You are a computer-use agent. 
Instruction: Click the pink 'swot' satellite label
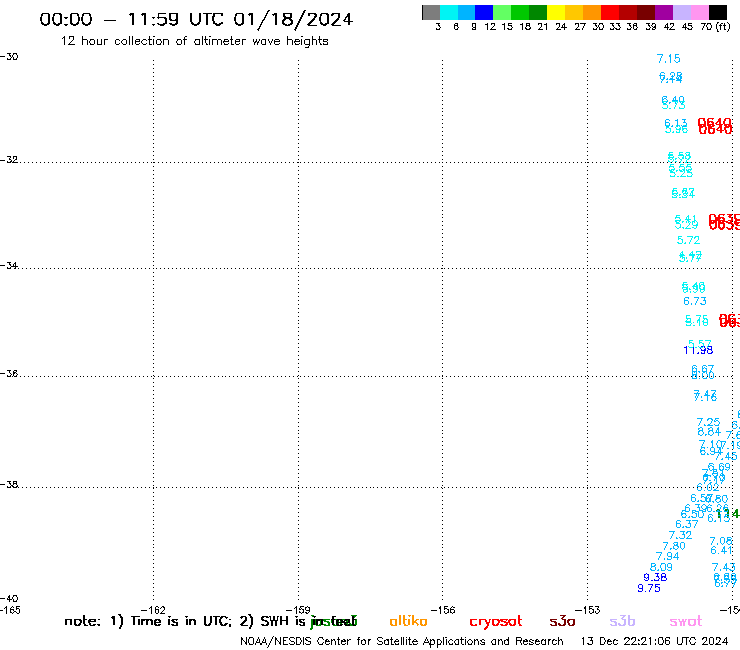pyautogui.click(x=686, y=621)
